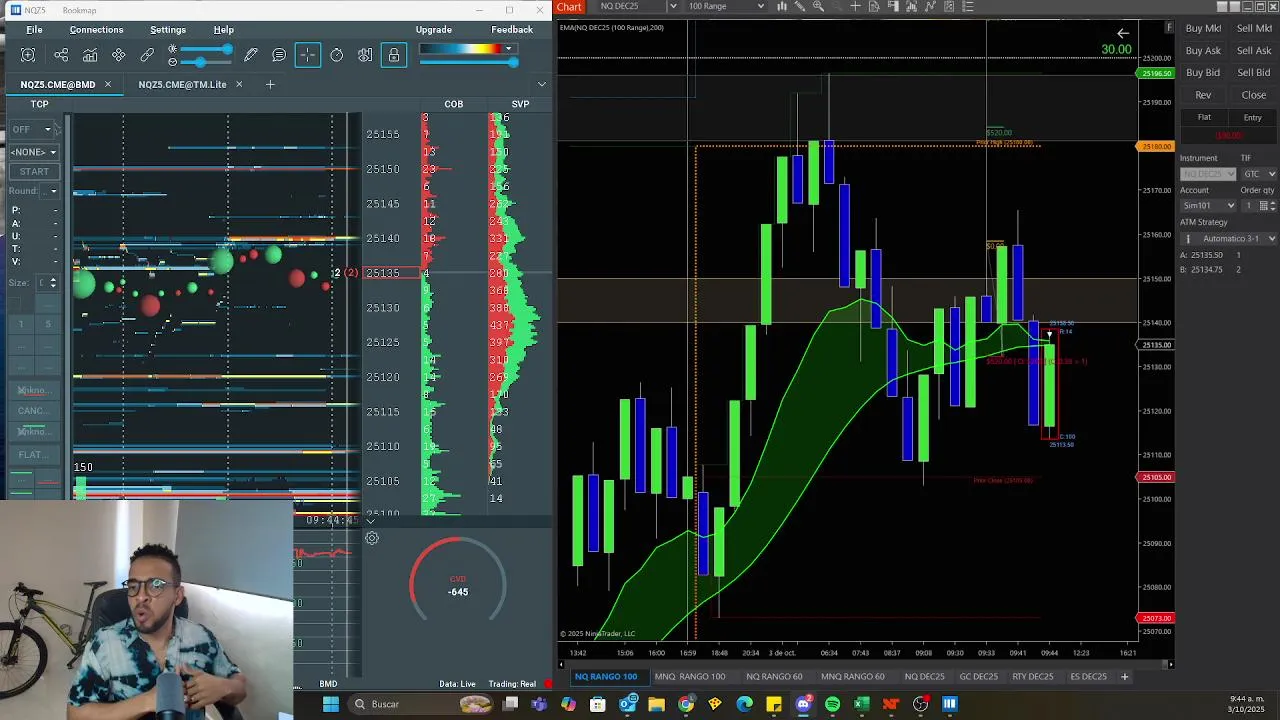The height and width of the screenshot is (720, 1280).
Task: Click the gear icon beside the CVD gauge
Action: pos(371,538)
